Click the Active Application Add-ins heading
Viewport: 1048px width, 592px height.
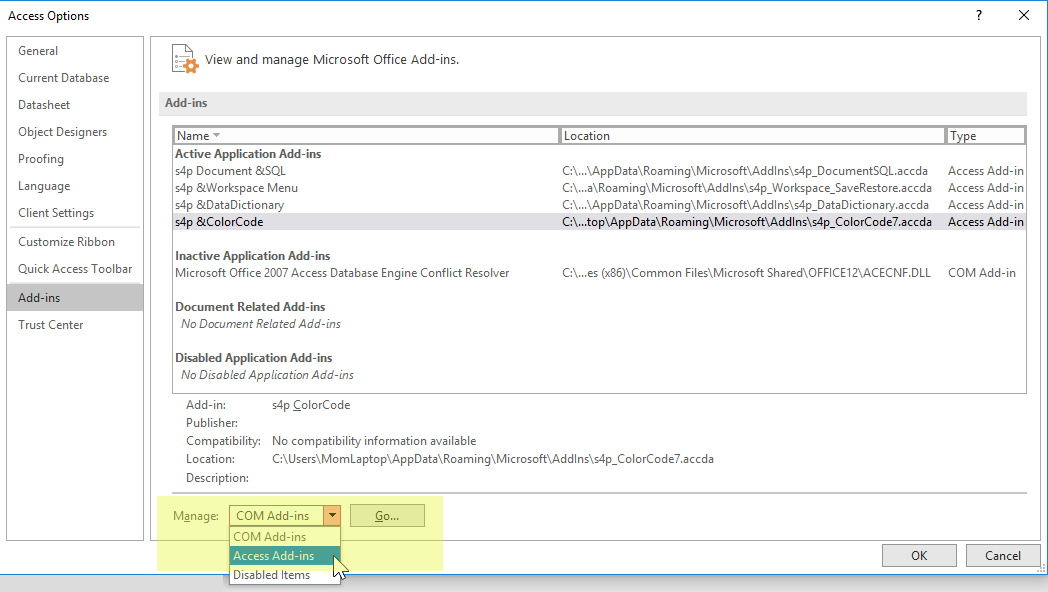pos(248,154)
